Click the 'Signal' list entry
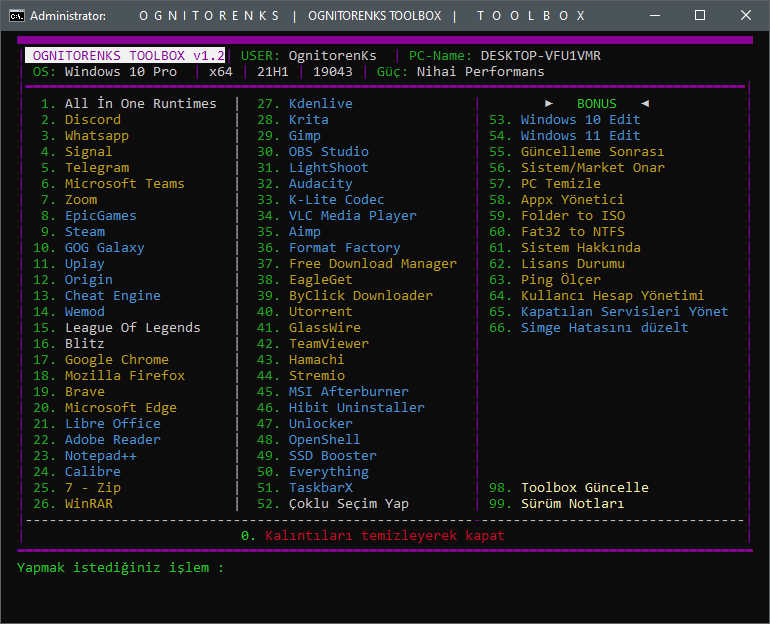 tap(88, 152)
